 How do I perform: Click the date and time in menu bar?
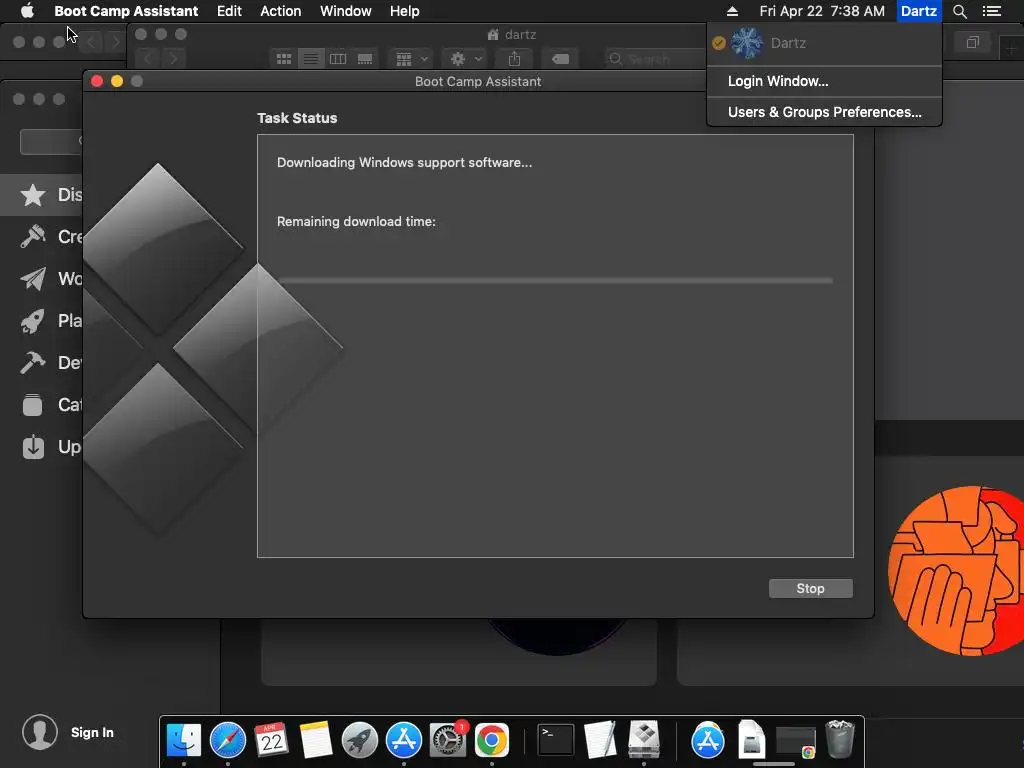(x=822, y=11)
